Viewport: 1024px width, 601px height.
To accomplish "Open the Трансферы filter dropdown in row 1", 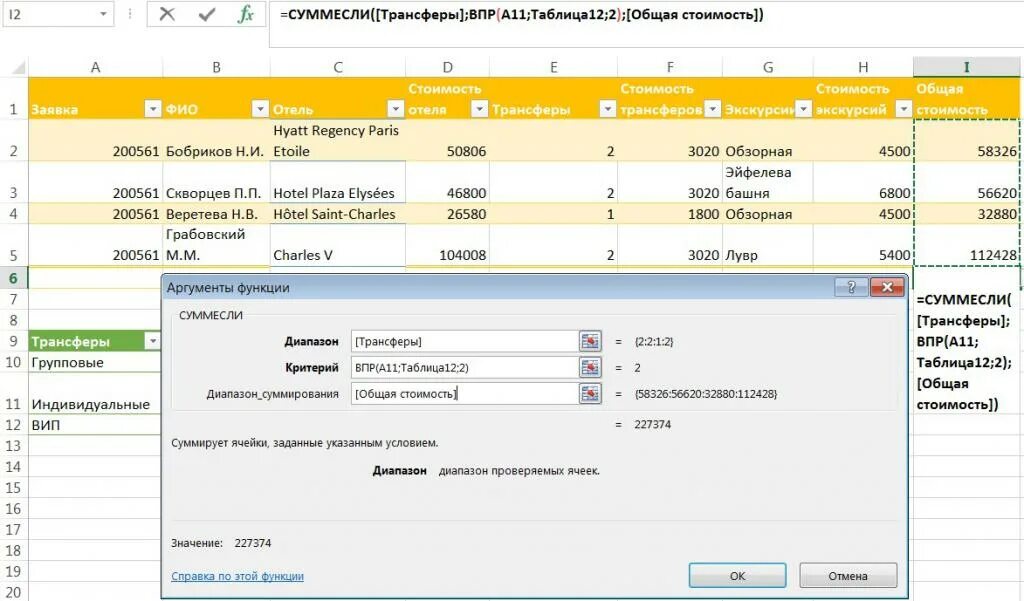I will (607, 109).
